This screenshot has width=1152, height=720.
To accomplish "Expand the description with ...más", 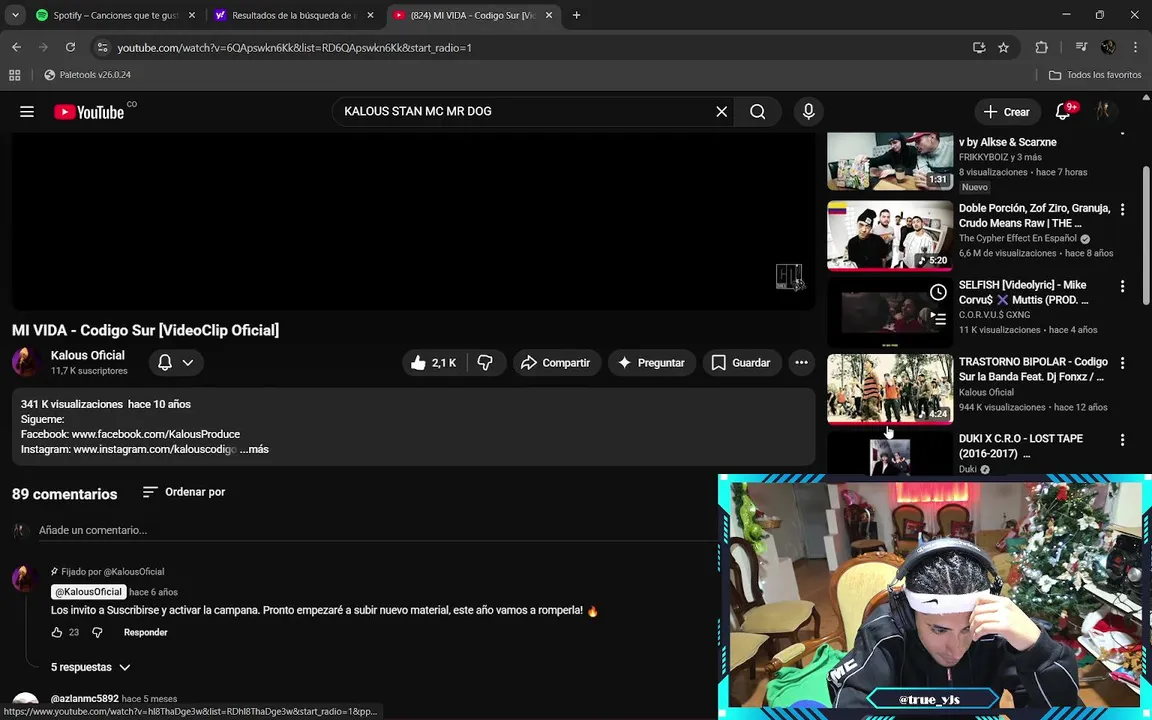I will pos(254,449).
